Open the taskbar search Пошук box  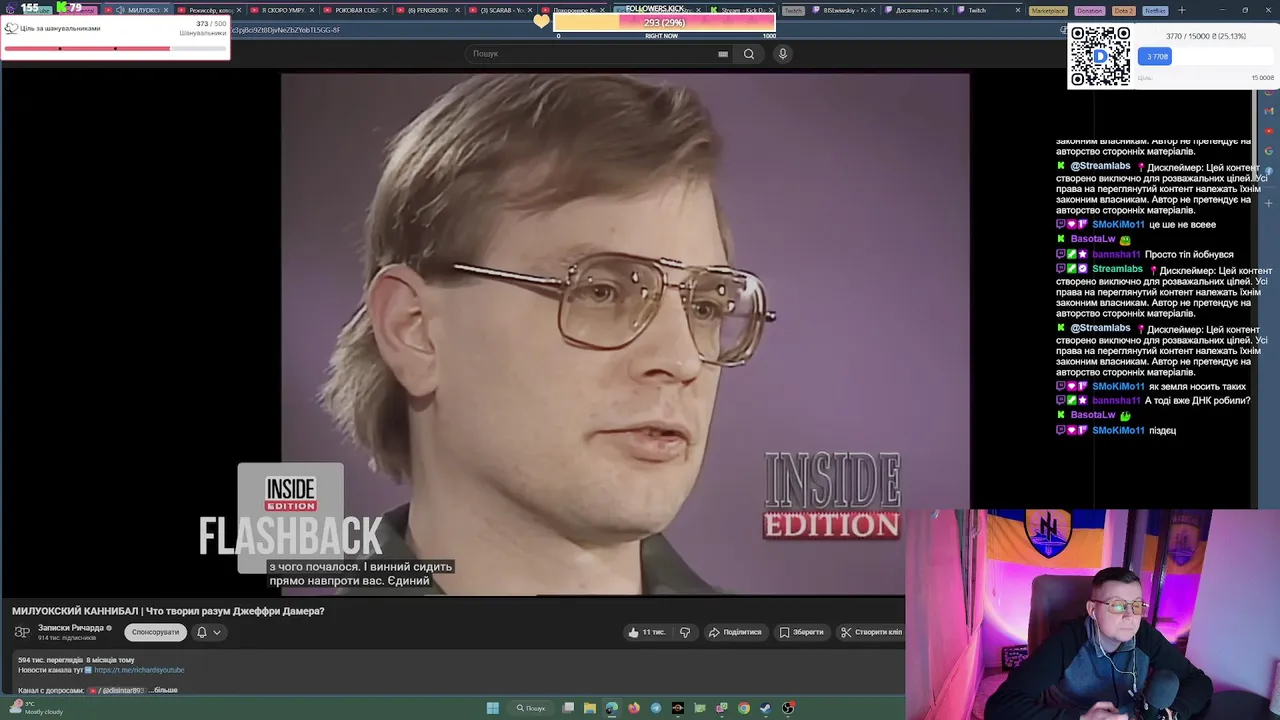point(531,708)
